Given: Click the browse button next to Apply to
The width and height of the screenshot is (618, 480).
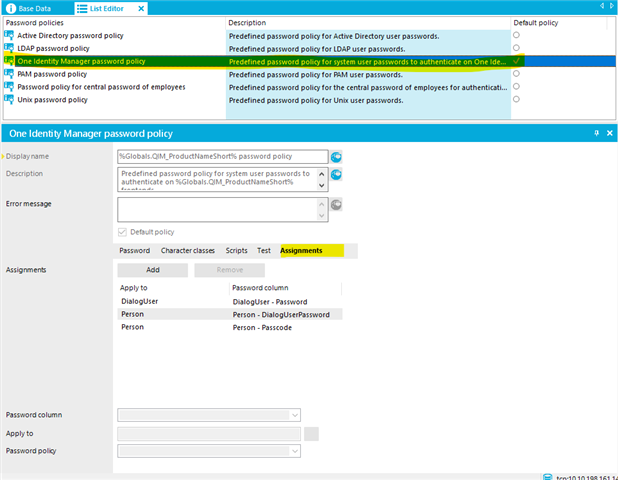Looking at the screenshot, I should 311,434.
